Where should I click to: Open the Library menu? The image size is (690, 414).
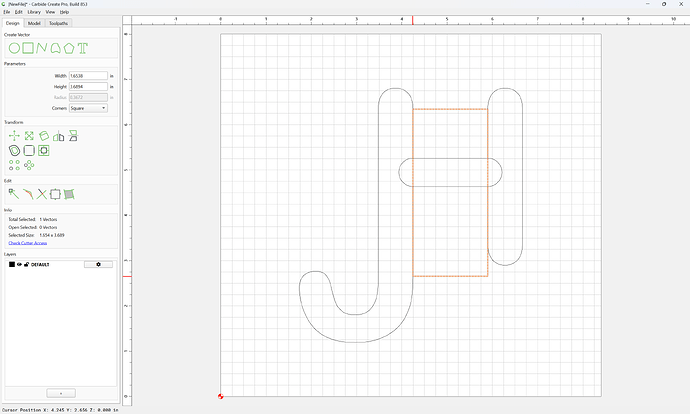click(34, 12)
